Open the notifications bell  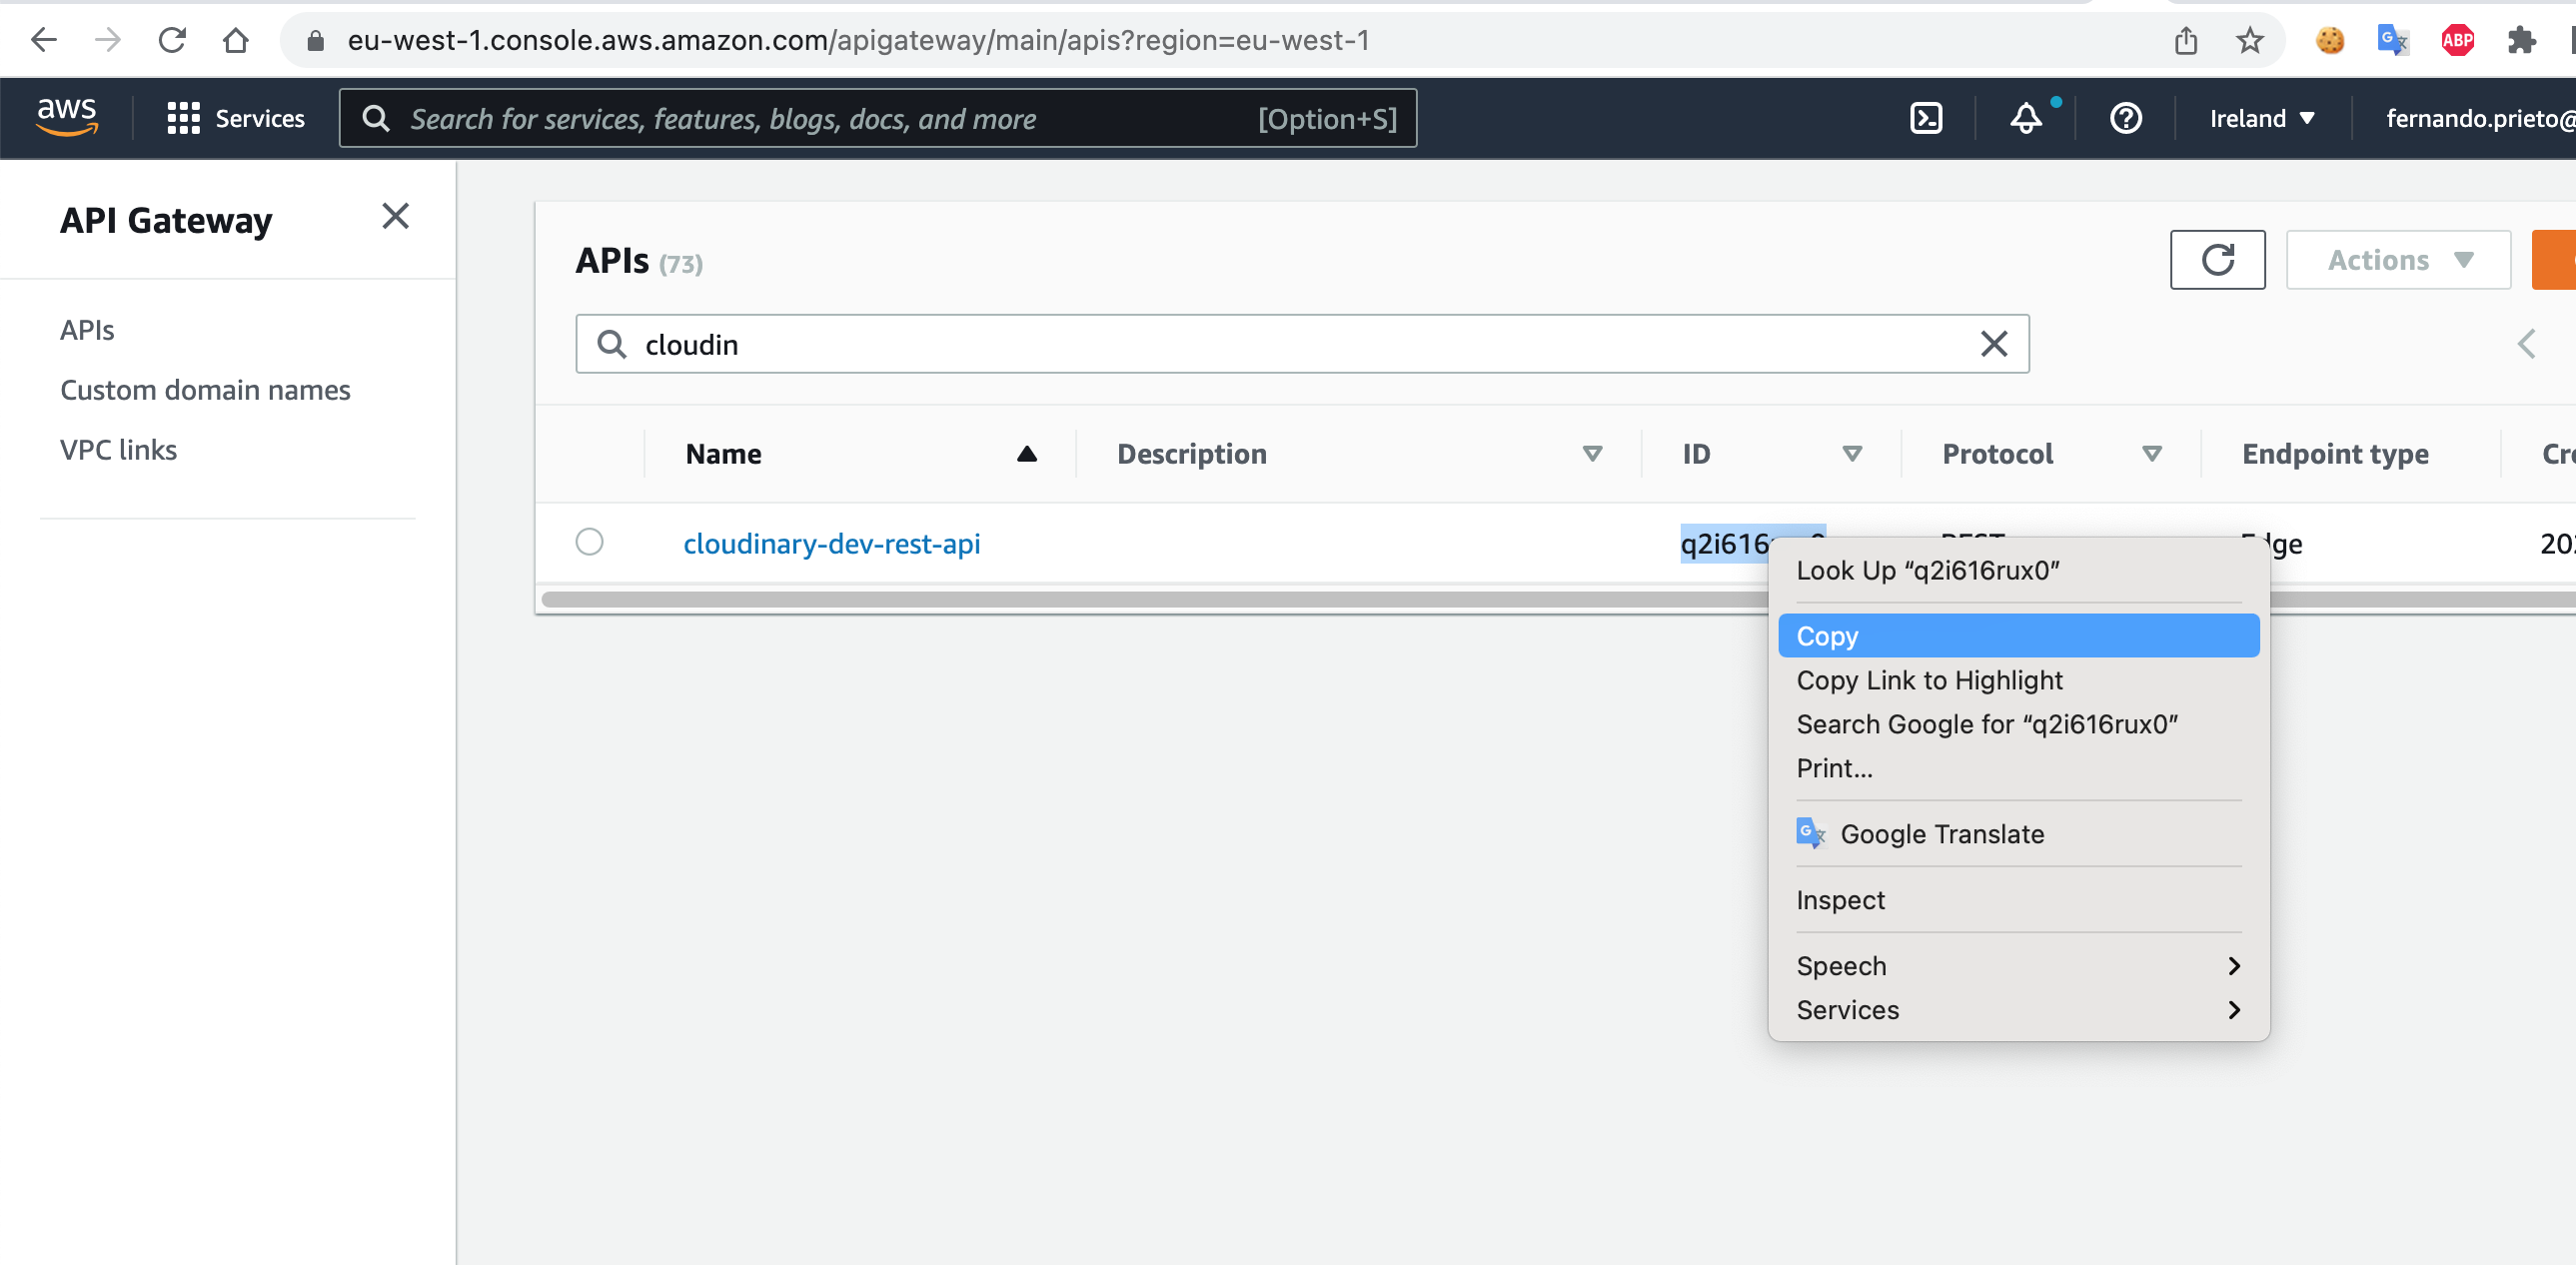point(2025,118)
